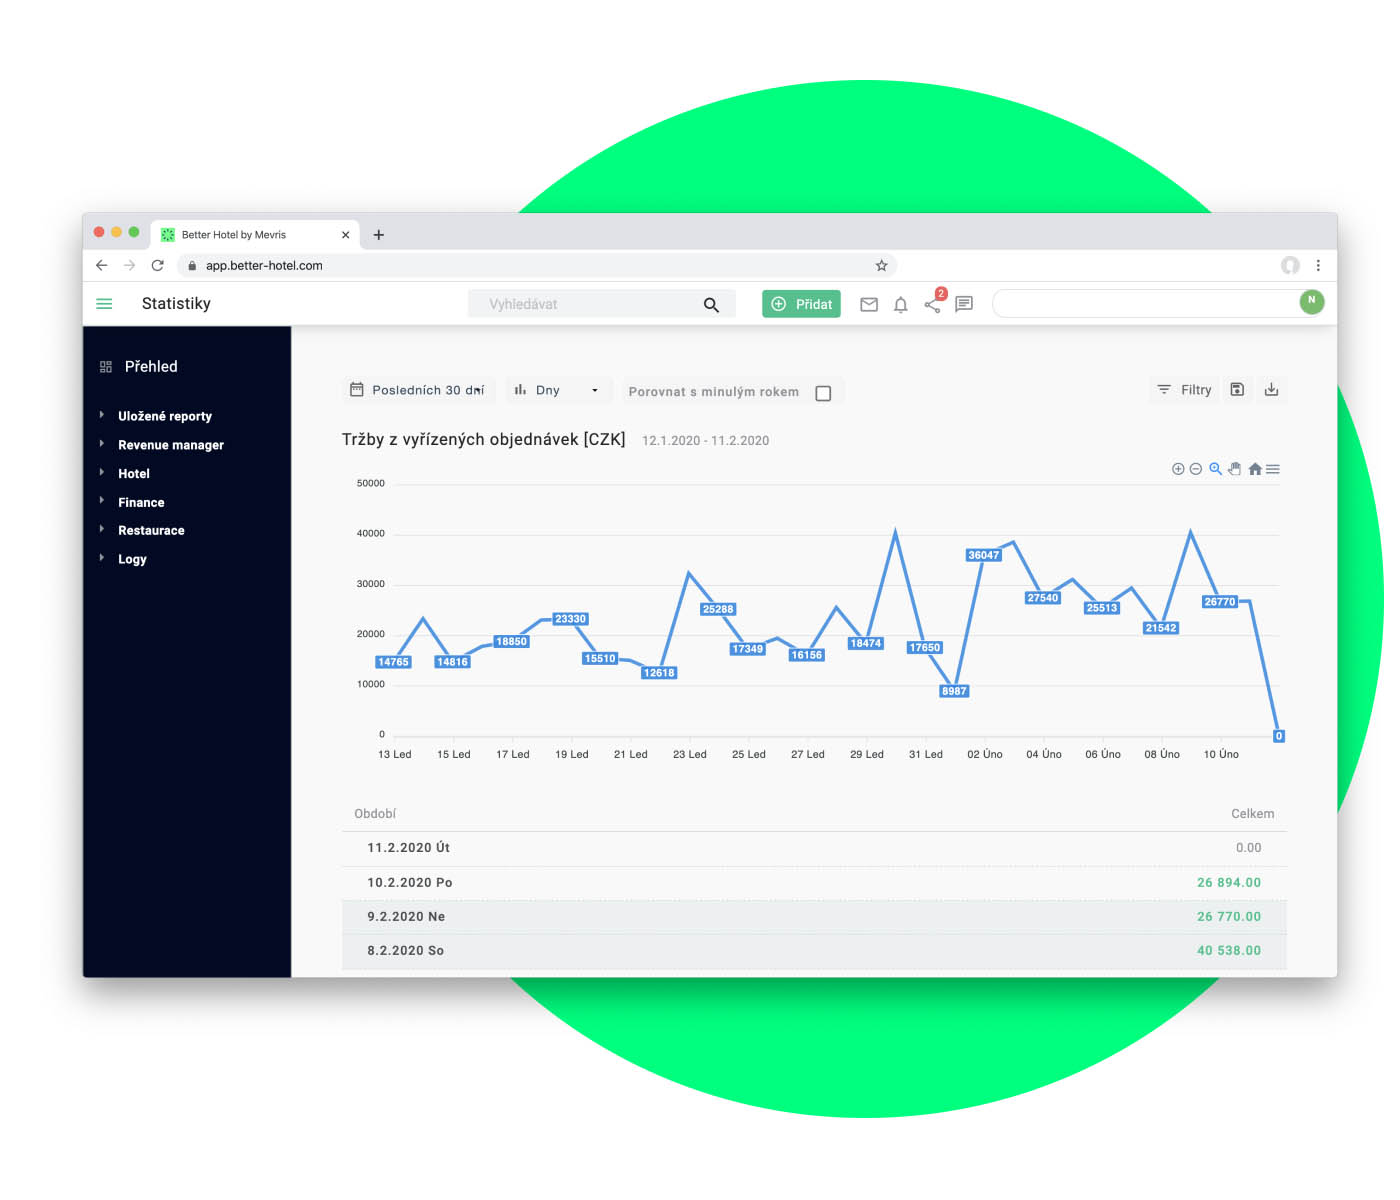
Task: Toggle Porovnat s minulým rokem checkbox
Action: click(x=823, y=393)
